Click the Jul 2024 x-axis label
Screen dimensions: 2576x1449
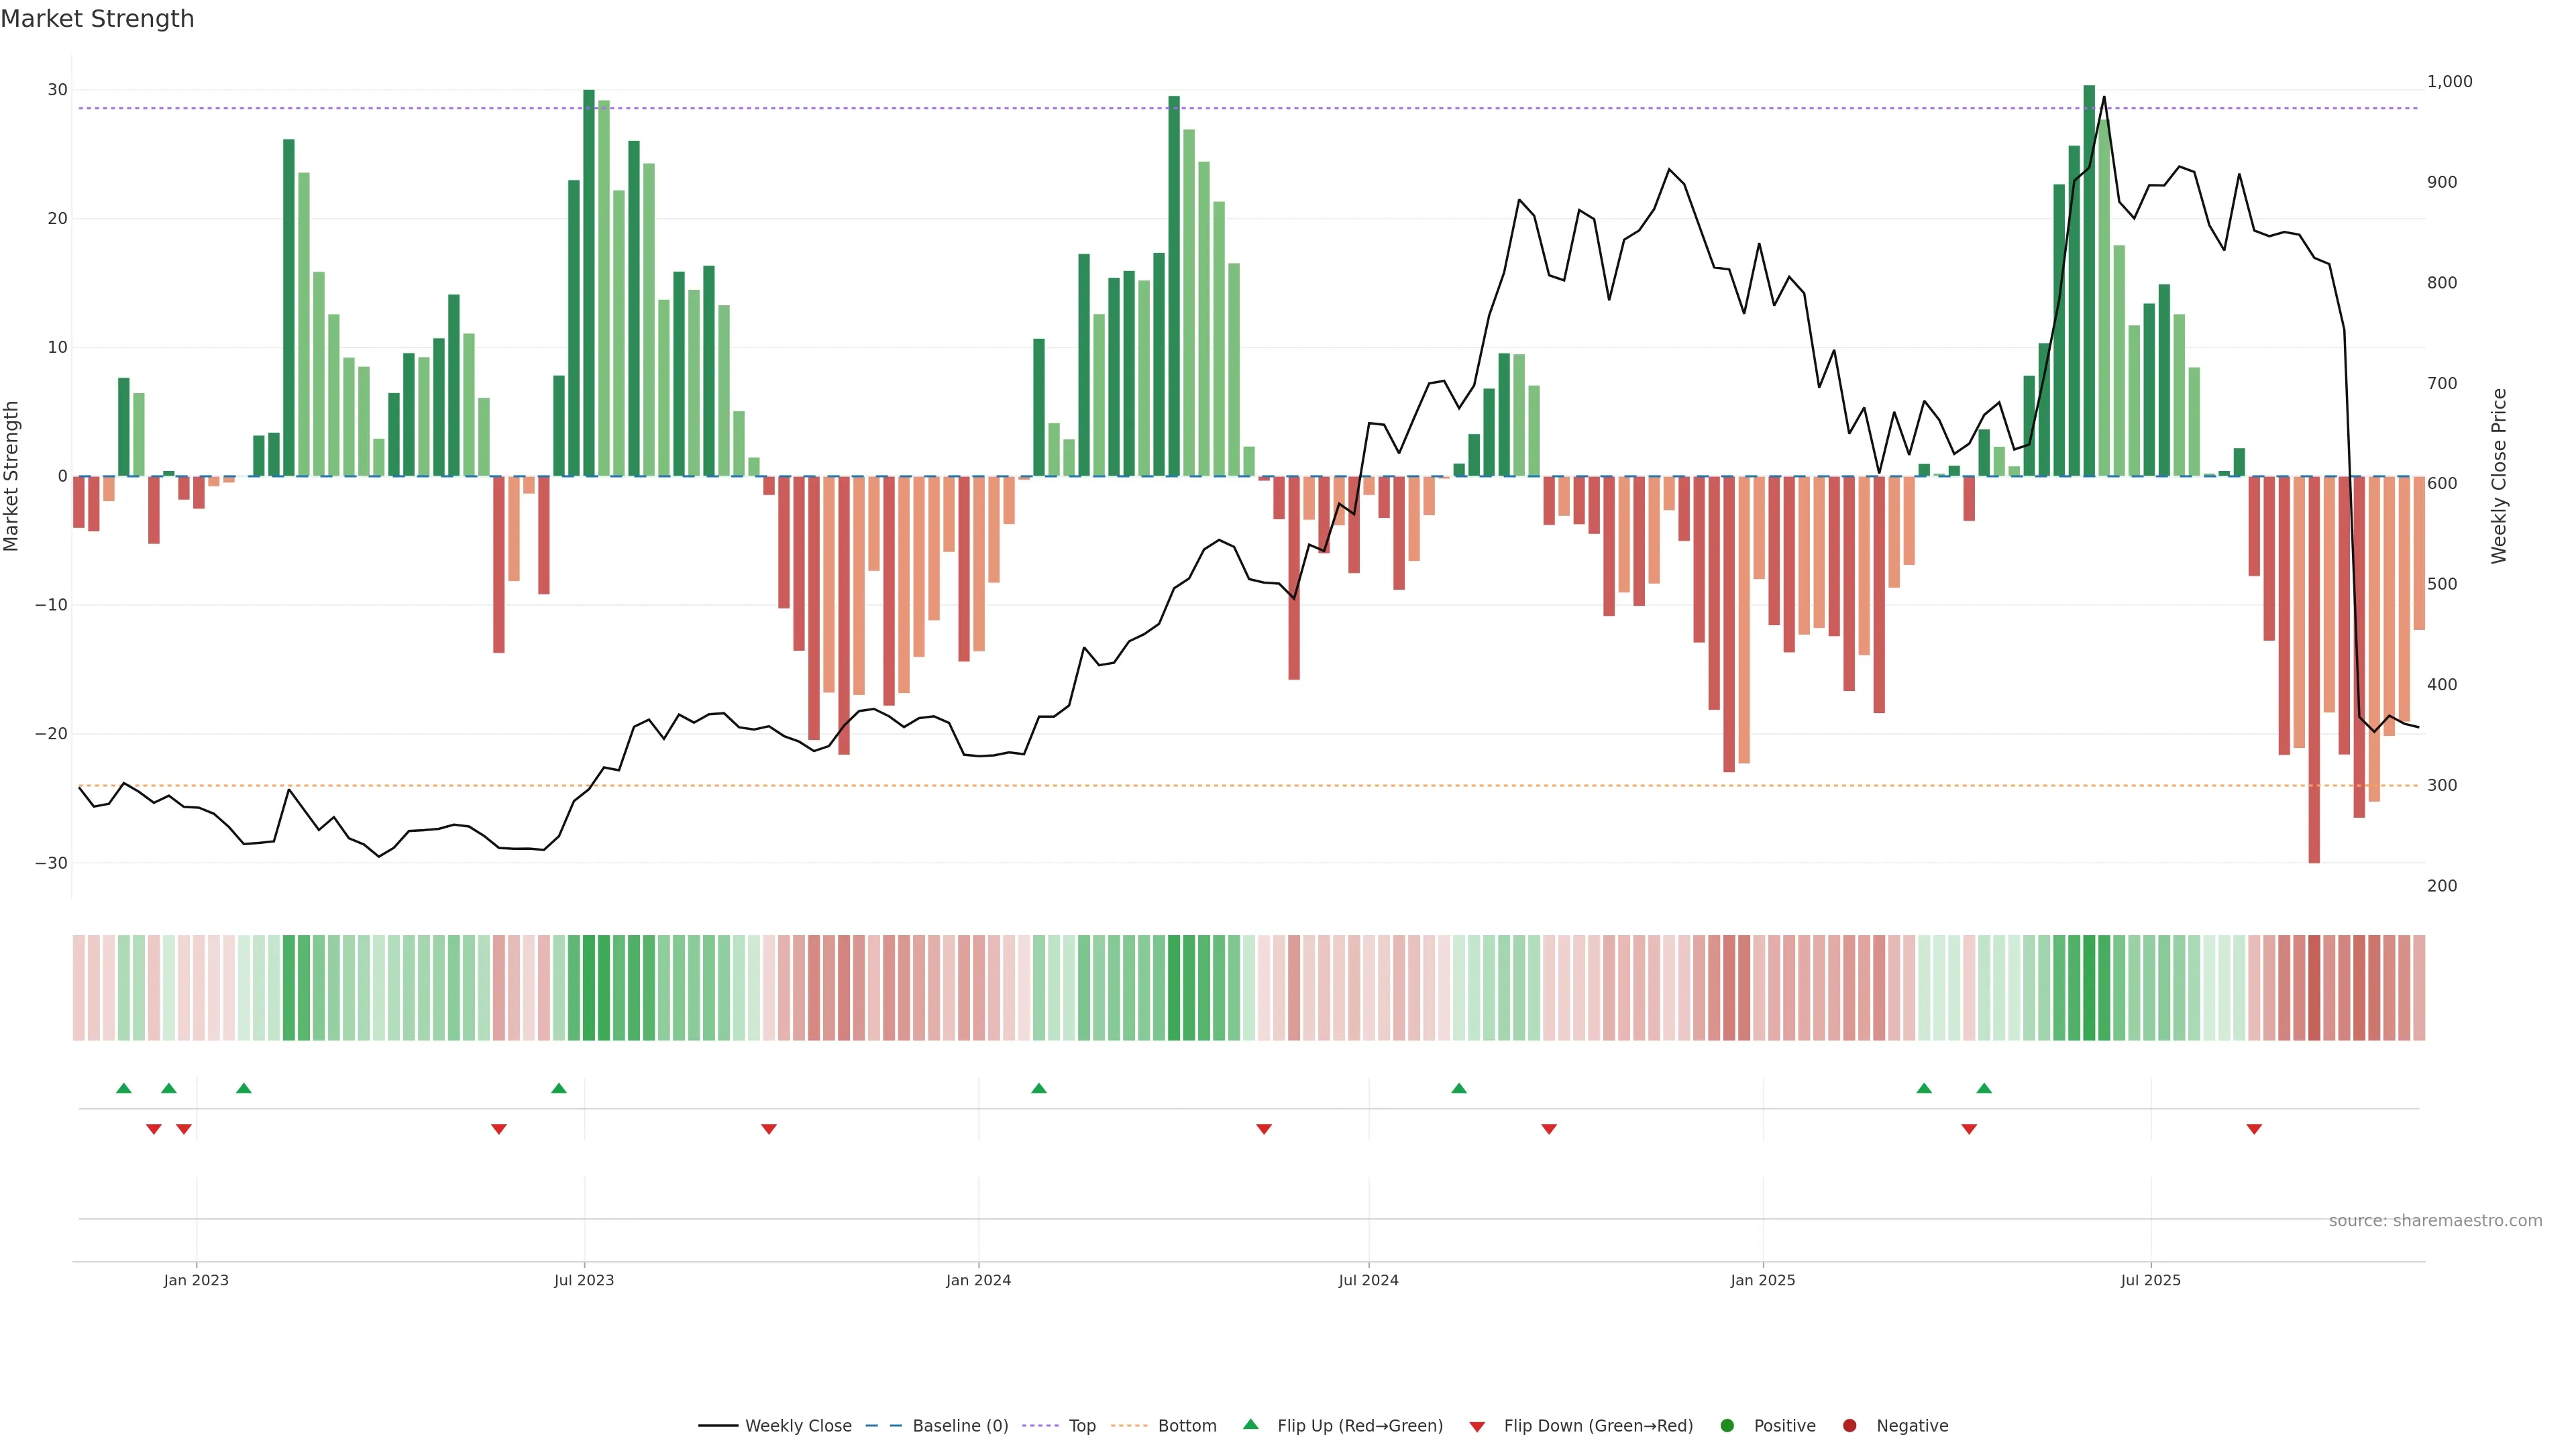coord(1368,1280)
